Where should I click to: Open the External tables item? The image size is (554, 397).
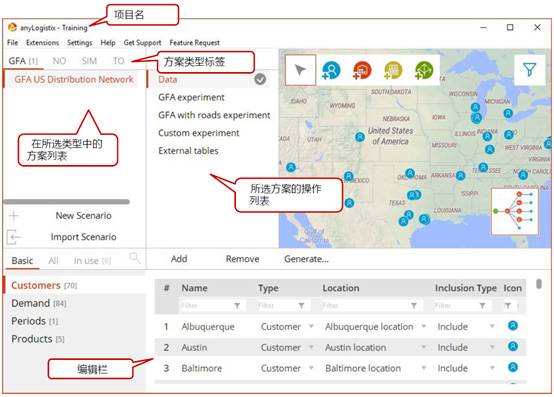[x=188, y=151]
